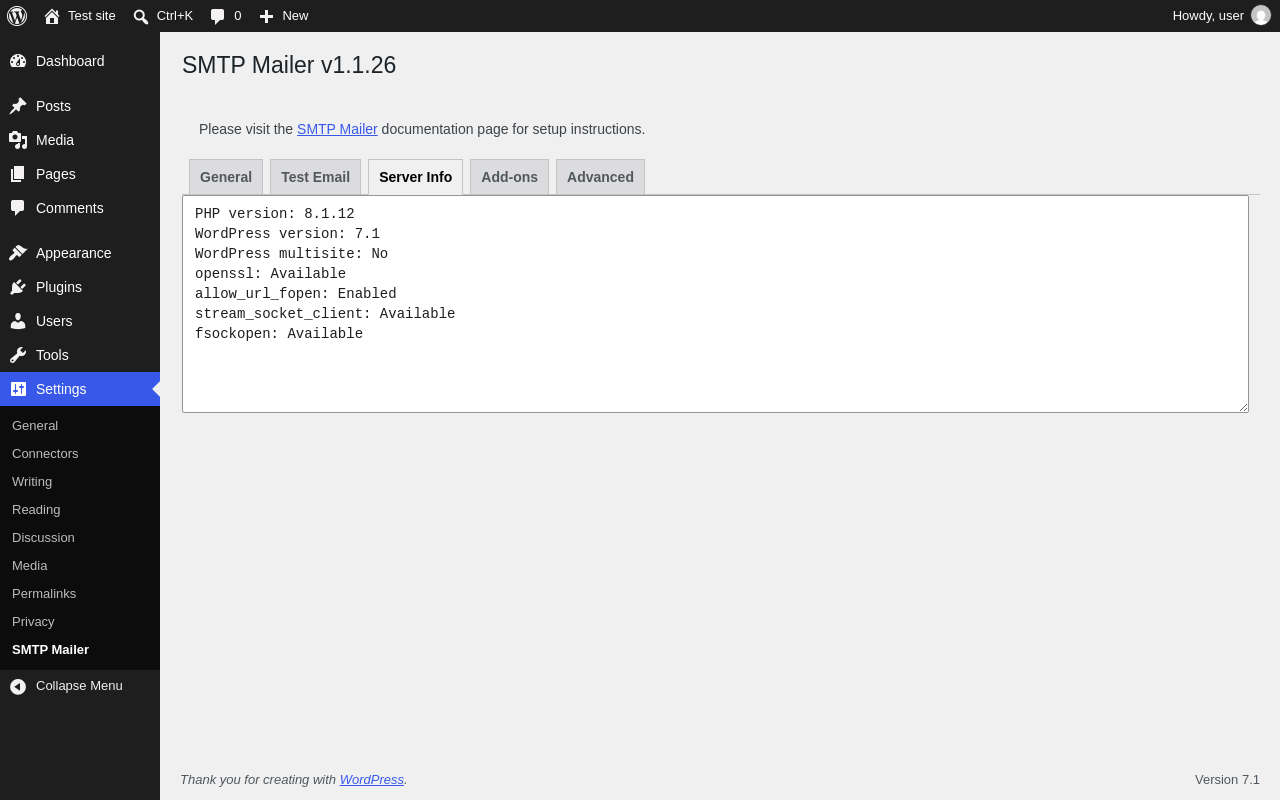This screenshot has width=1280, height=800.
Task: Open the Dashboard icon in sidebar
Action: coord(18,61)
